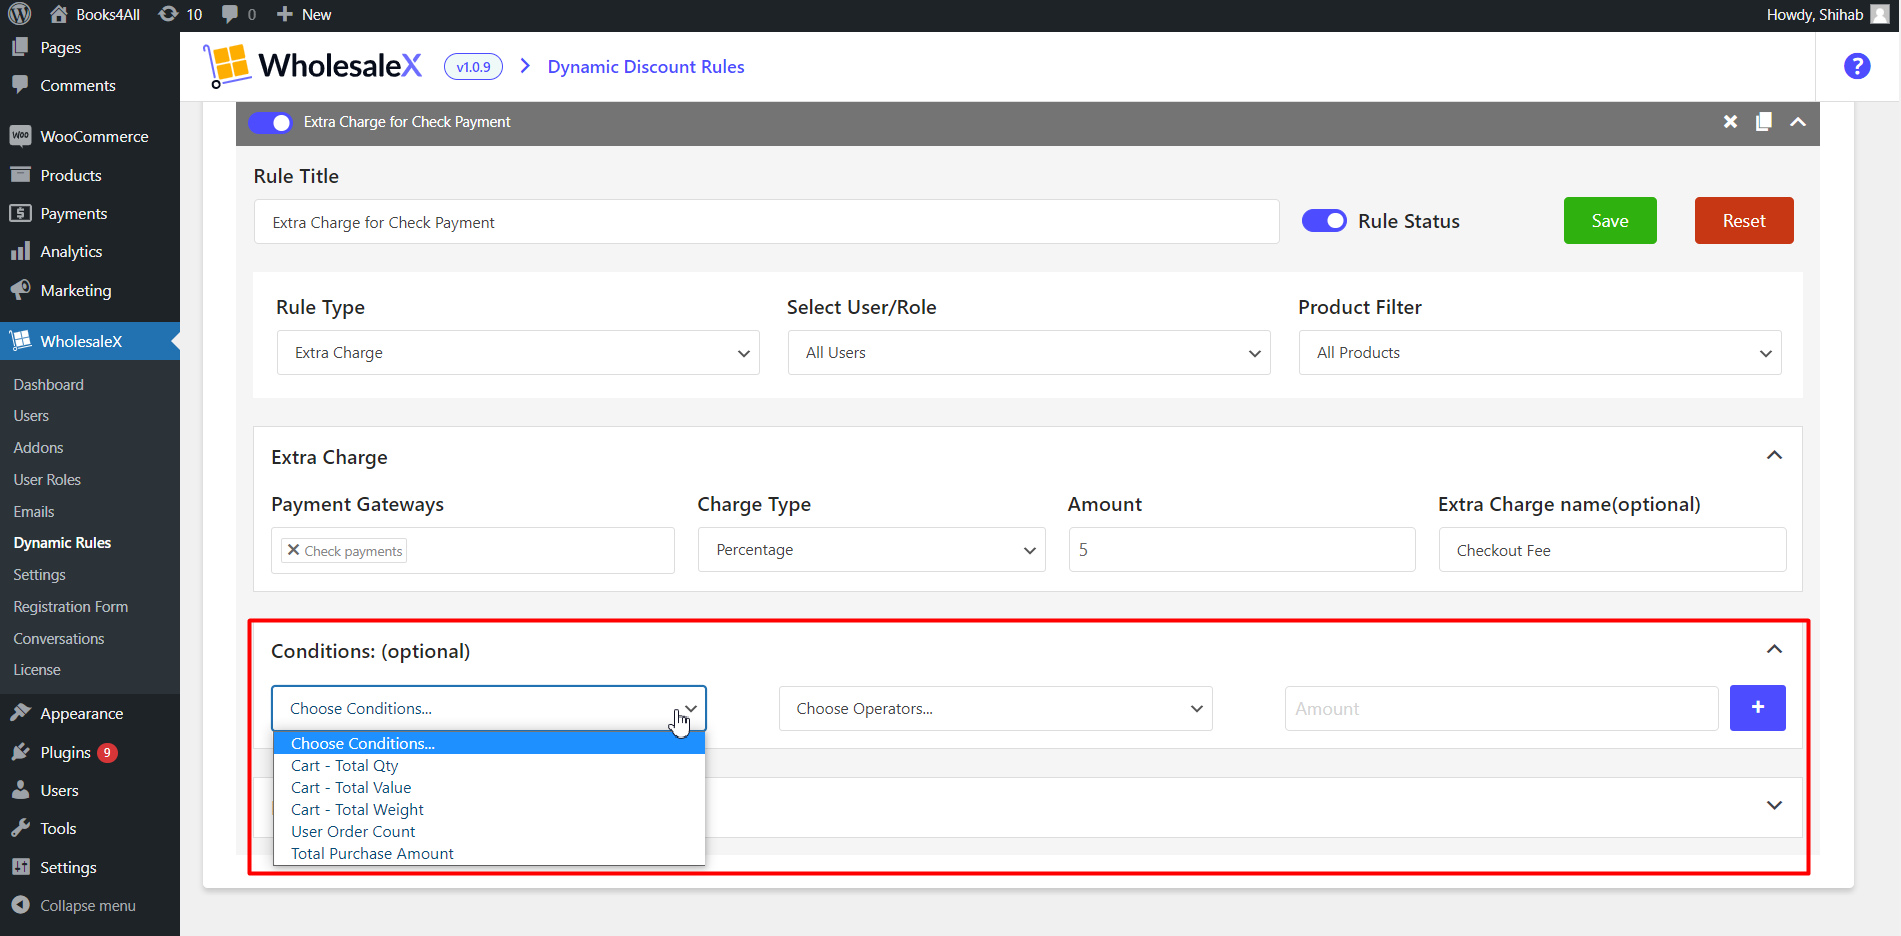
Task: Select Cart - Total Qty option
Action: pos(489,765)
